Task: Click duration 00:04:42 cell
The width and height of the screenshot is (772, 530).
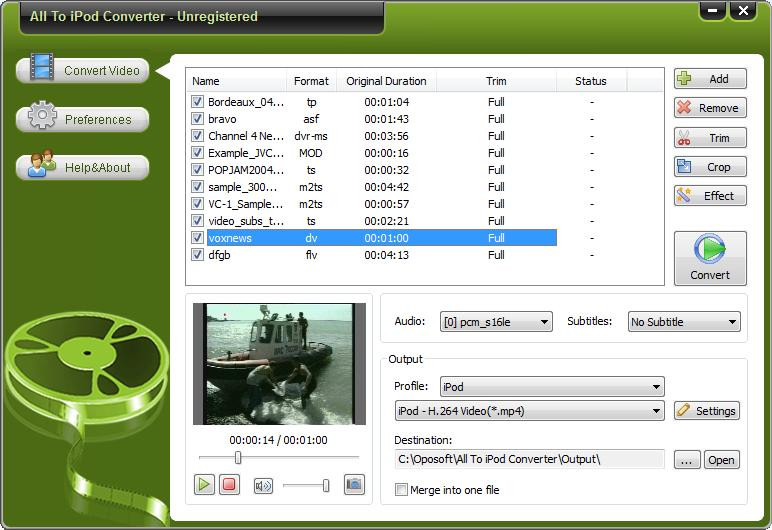Action: click(386, 187)
